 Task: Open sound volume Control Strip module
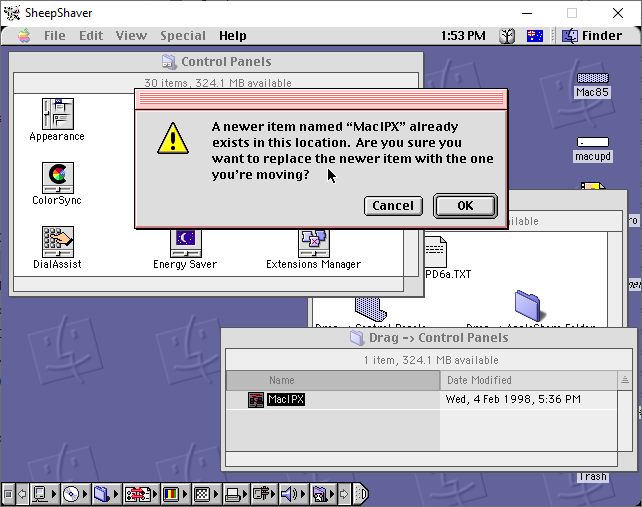(293, 494)
